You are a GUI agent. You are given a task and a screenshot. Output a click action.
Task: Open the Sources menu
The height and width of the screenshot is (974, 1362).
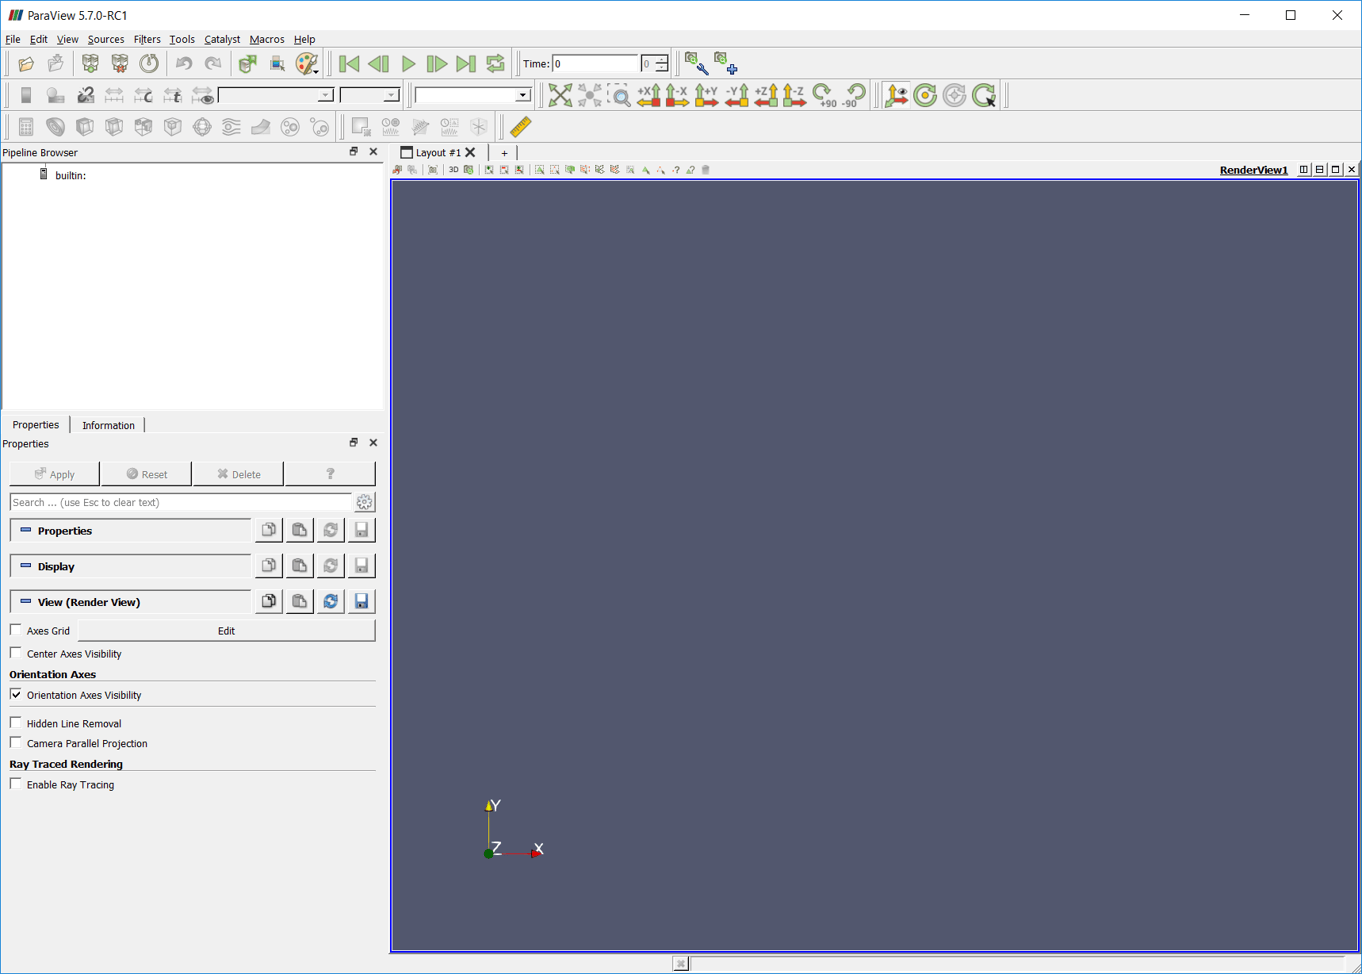coord(106,39)
